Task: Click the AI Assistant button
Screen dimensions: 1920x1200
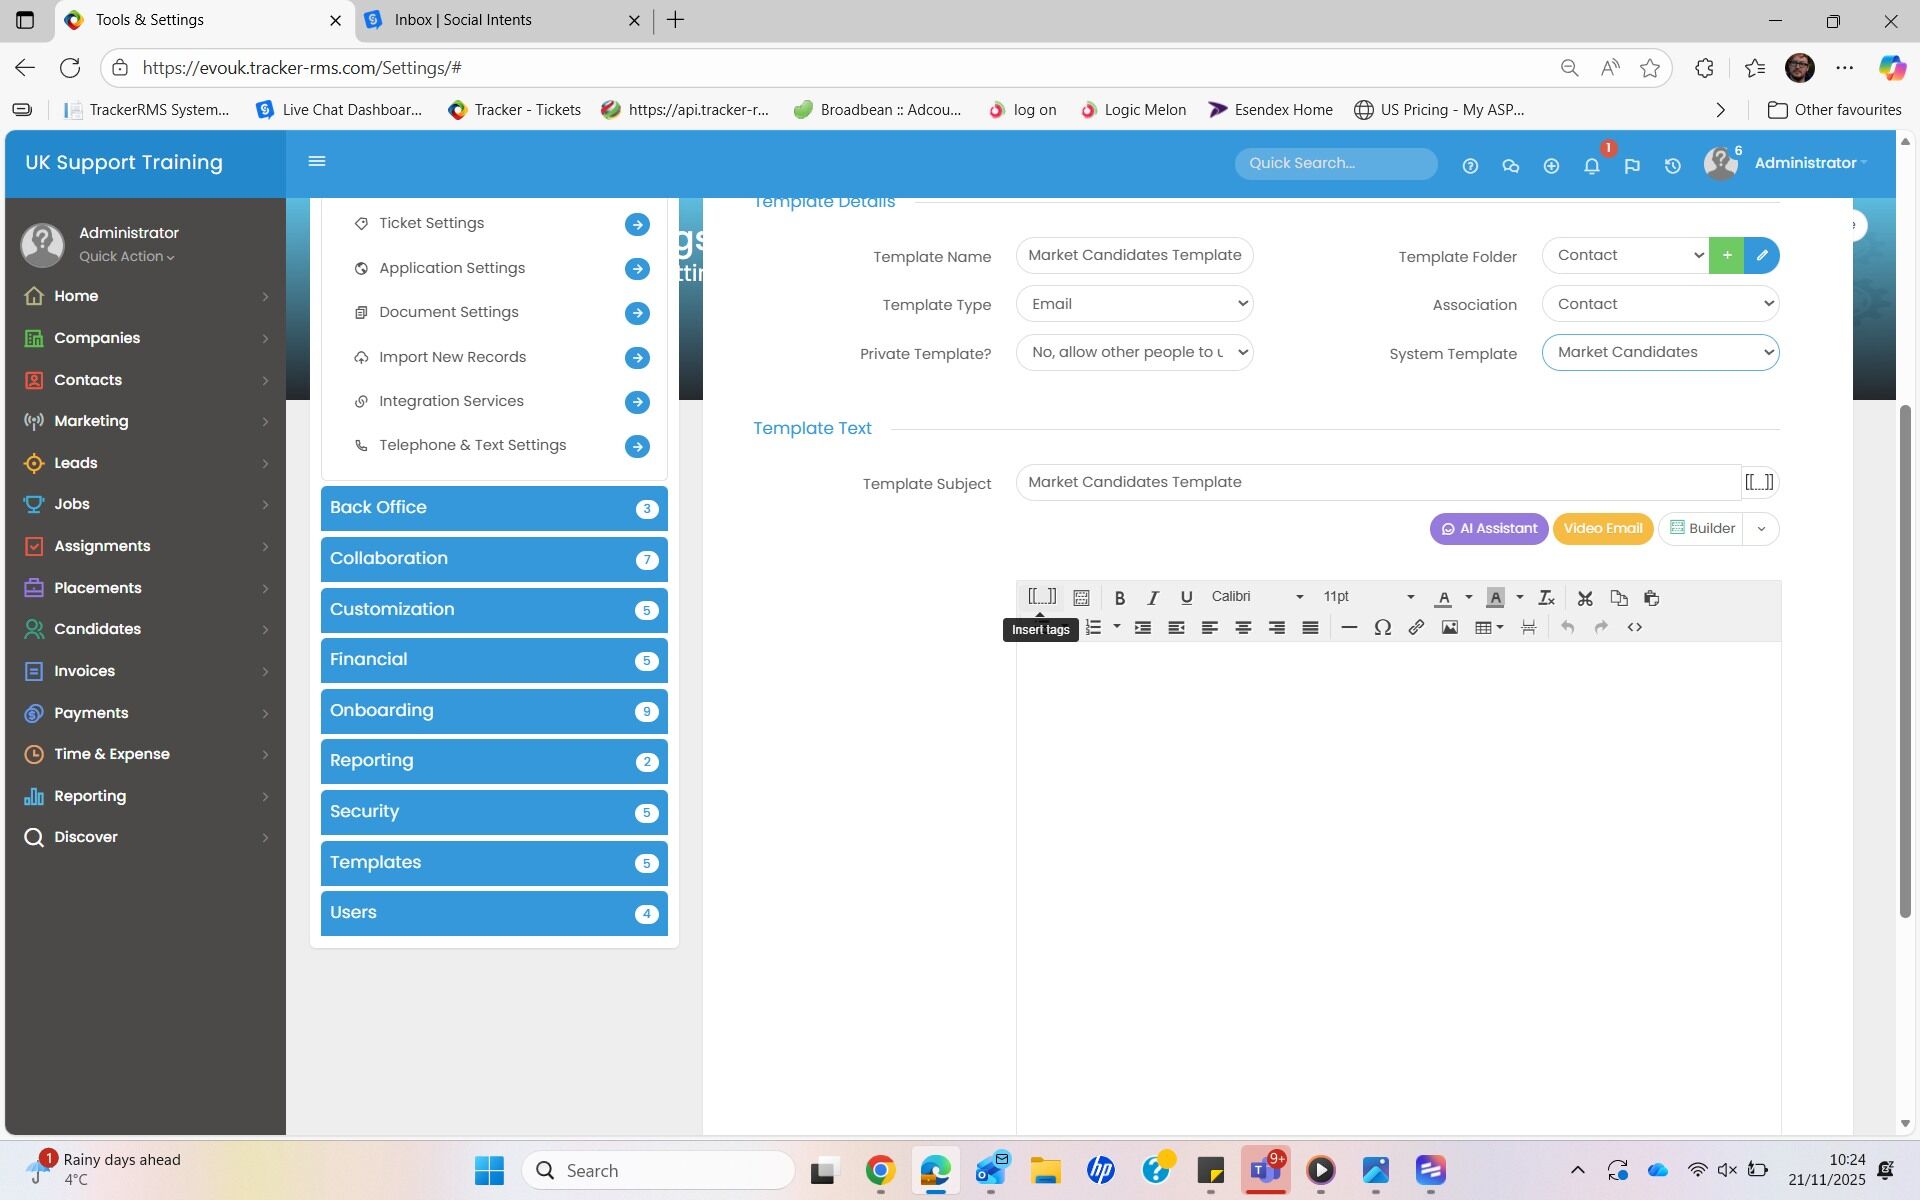Action: (1488, 529)
